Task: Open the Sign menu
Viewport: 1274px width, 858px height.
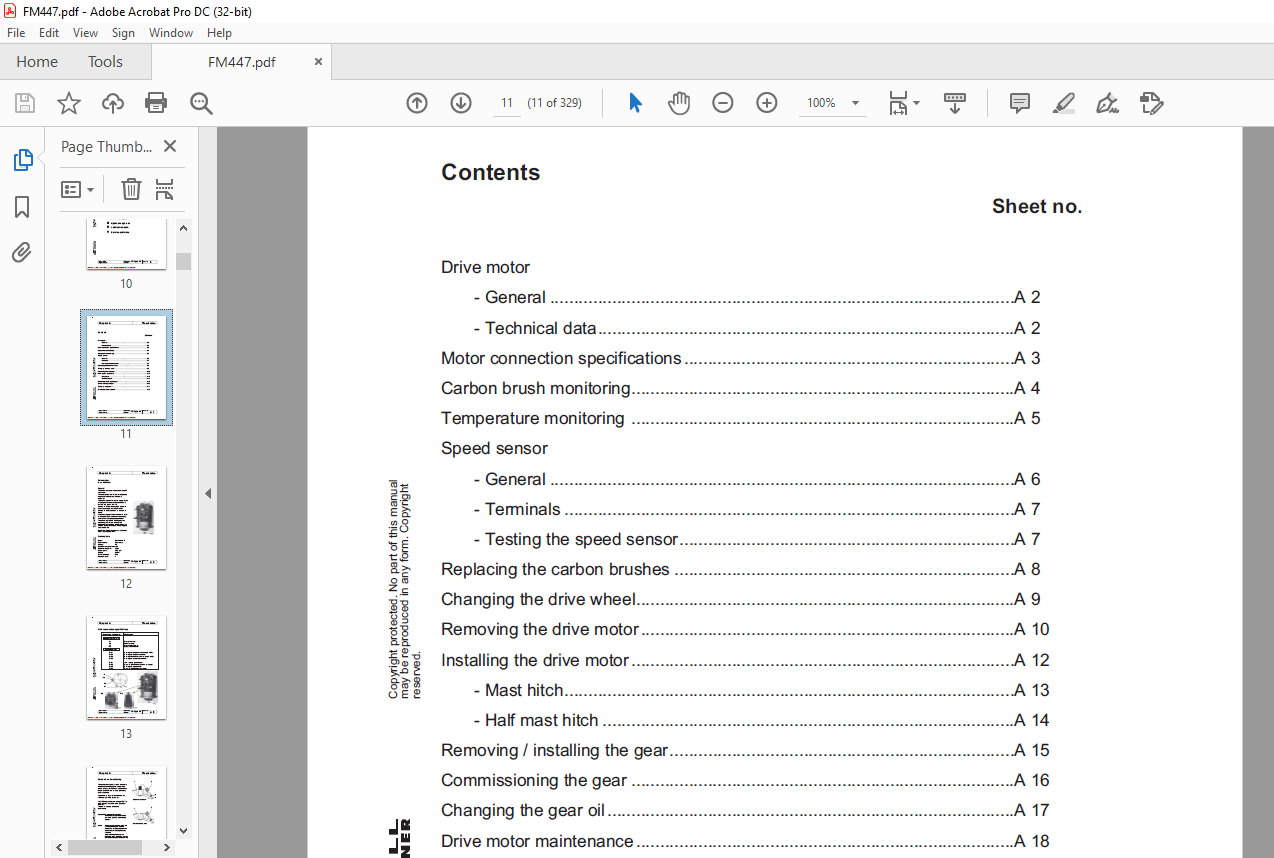Action: coord(123,33)
